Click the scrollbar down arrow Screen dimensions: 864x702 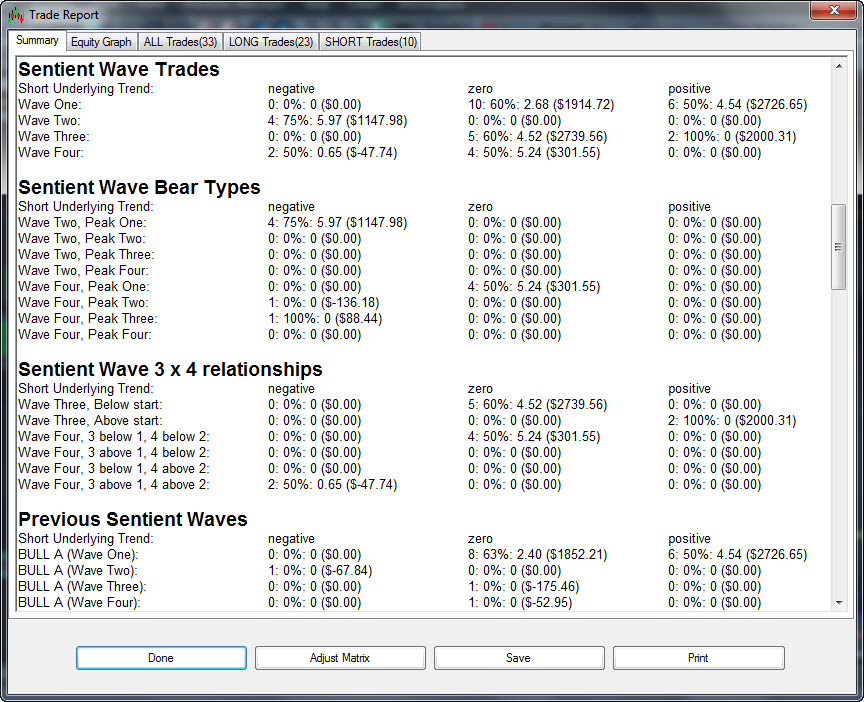click(x=839, y=602)
